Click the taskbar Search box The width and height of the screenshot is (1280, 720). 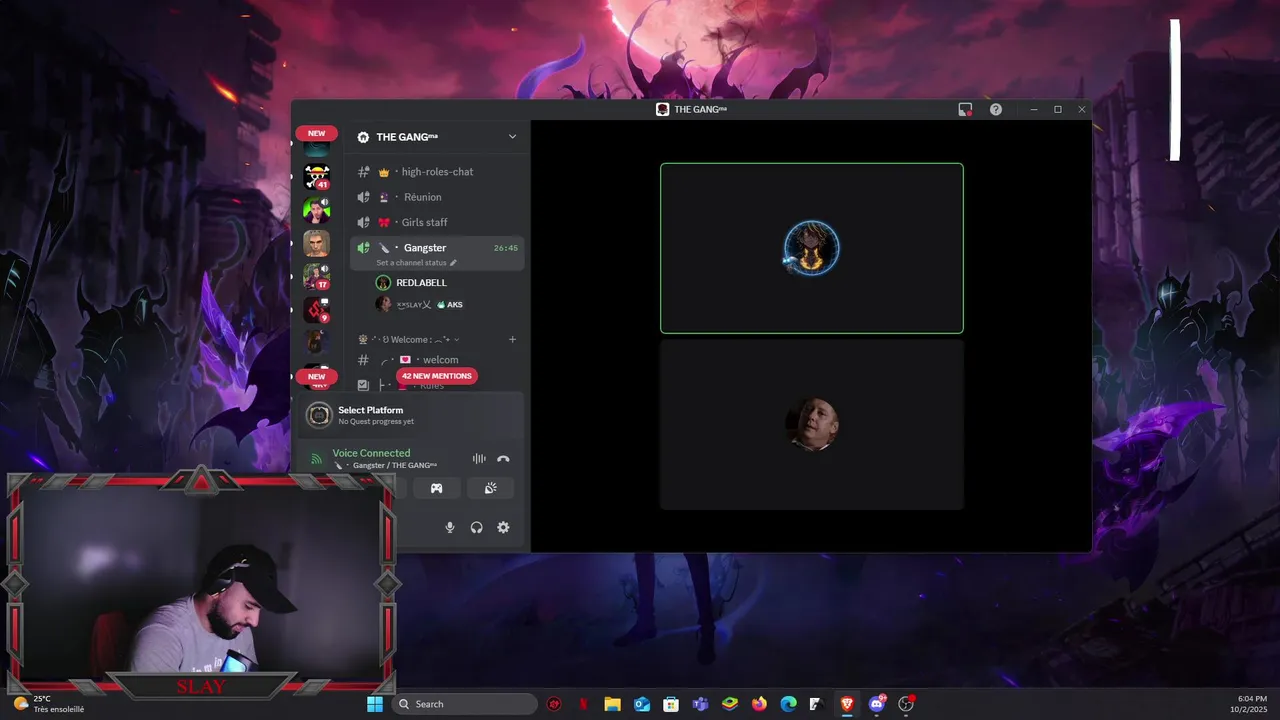click(464, 704)
